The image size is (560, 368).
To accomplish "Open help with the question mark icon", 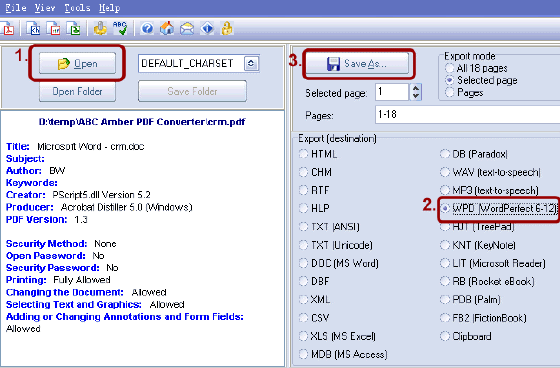I will pyautogui.click(x=147, y=28).
